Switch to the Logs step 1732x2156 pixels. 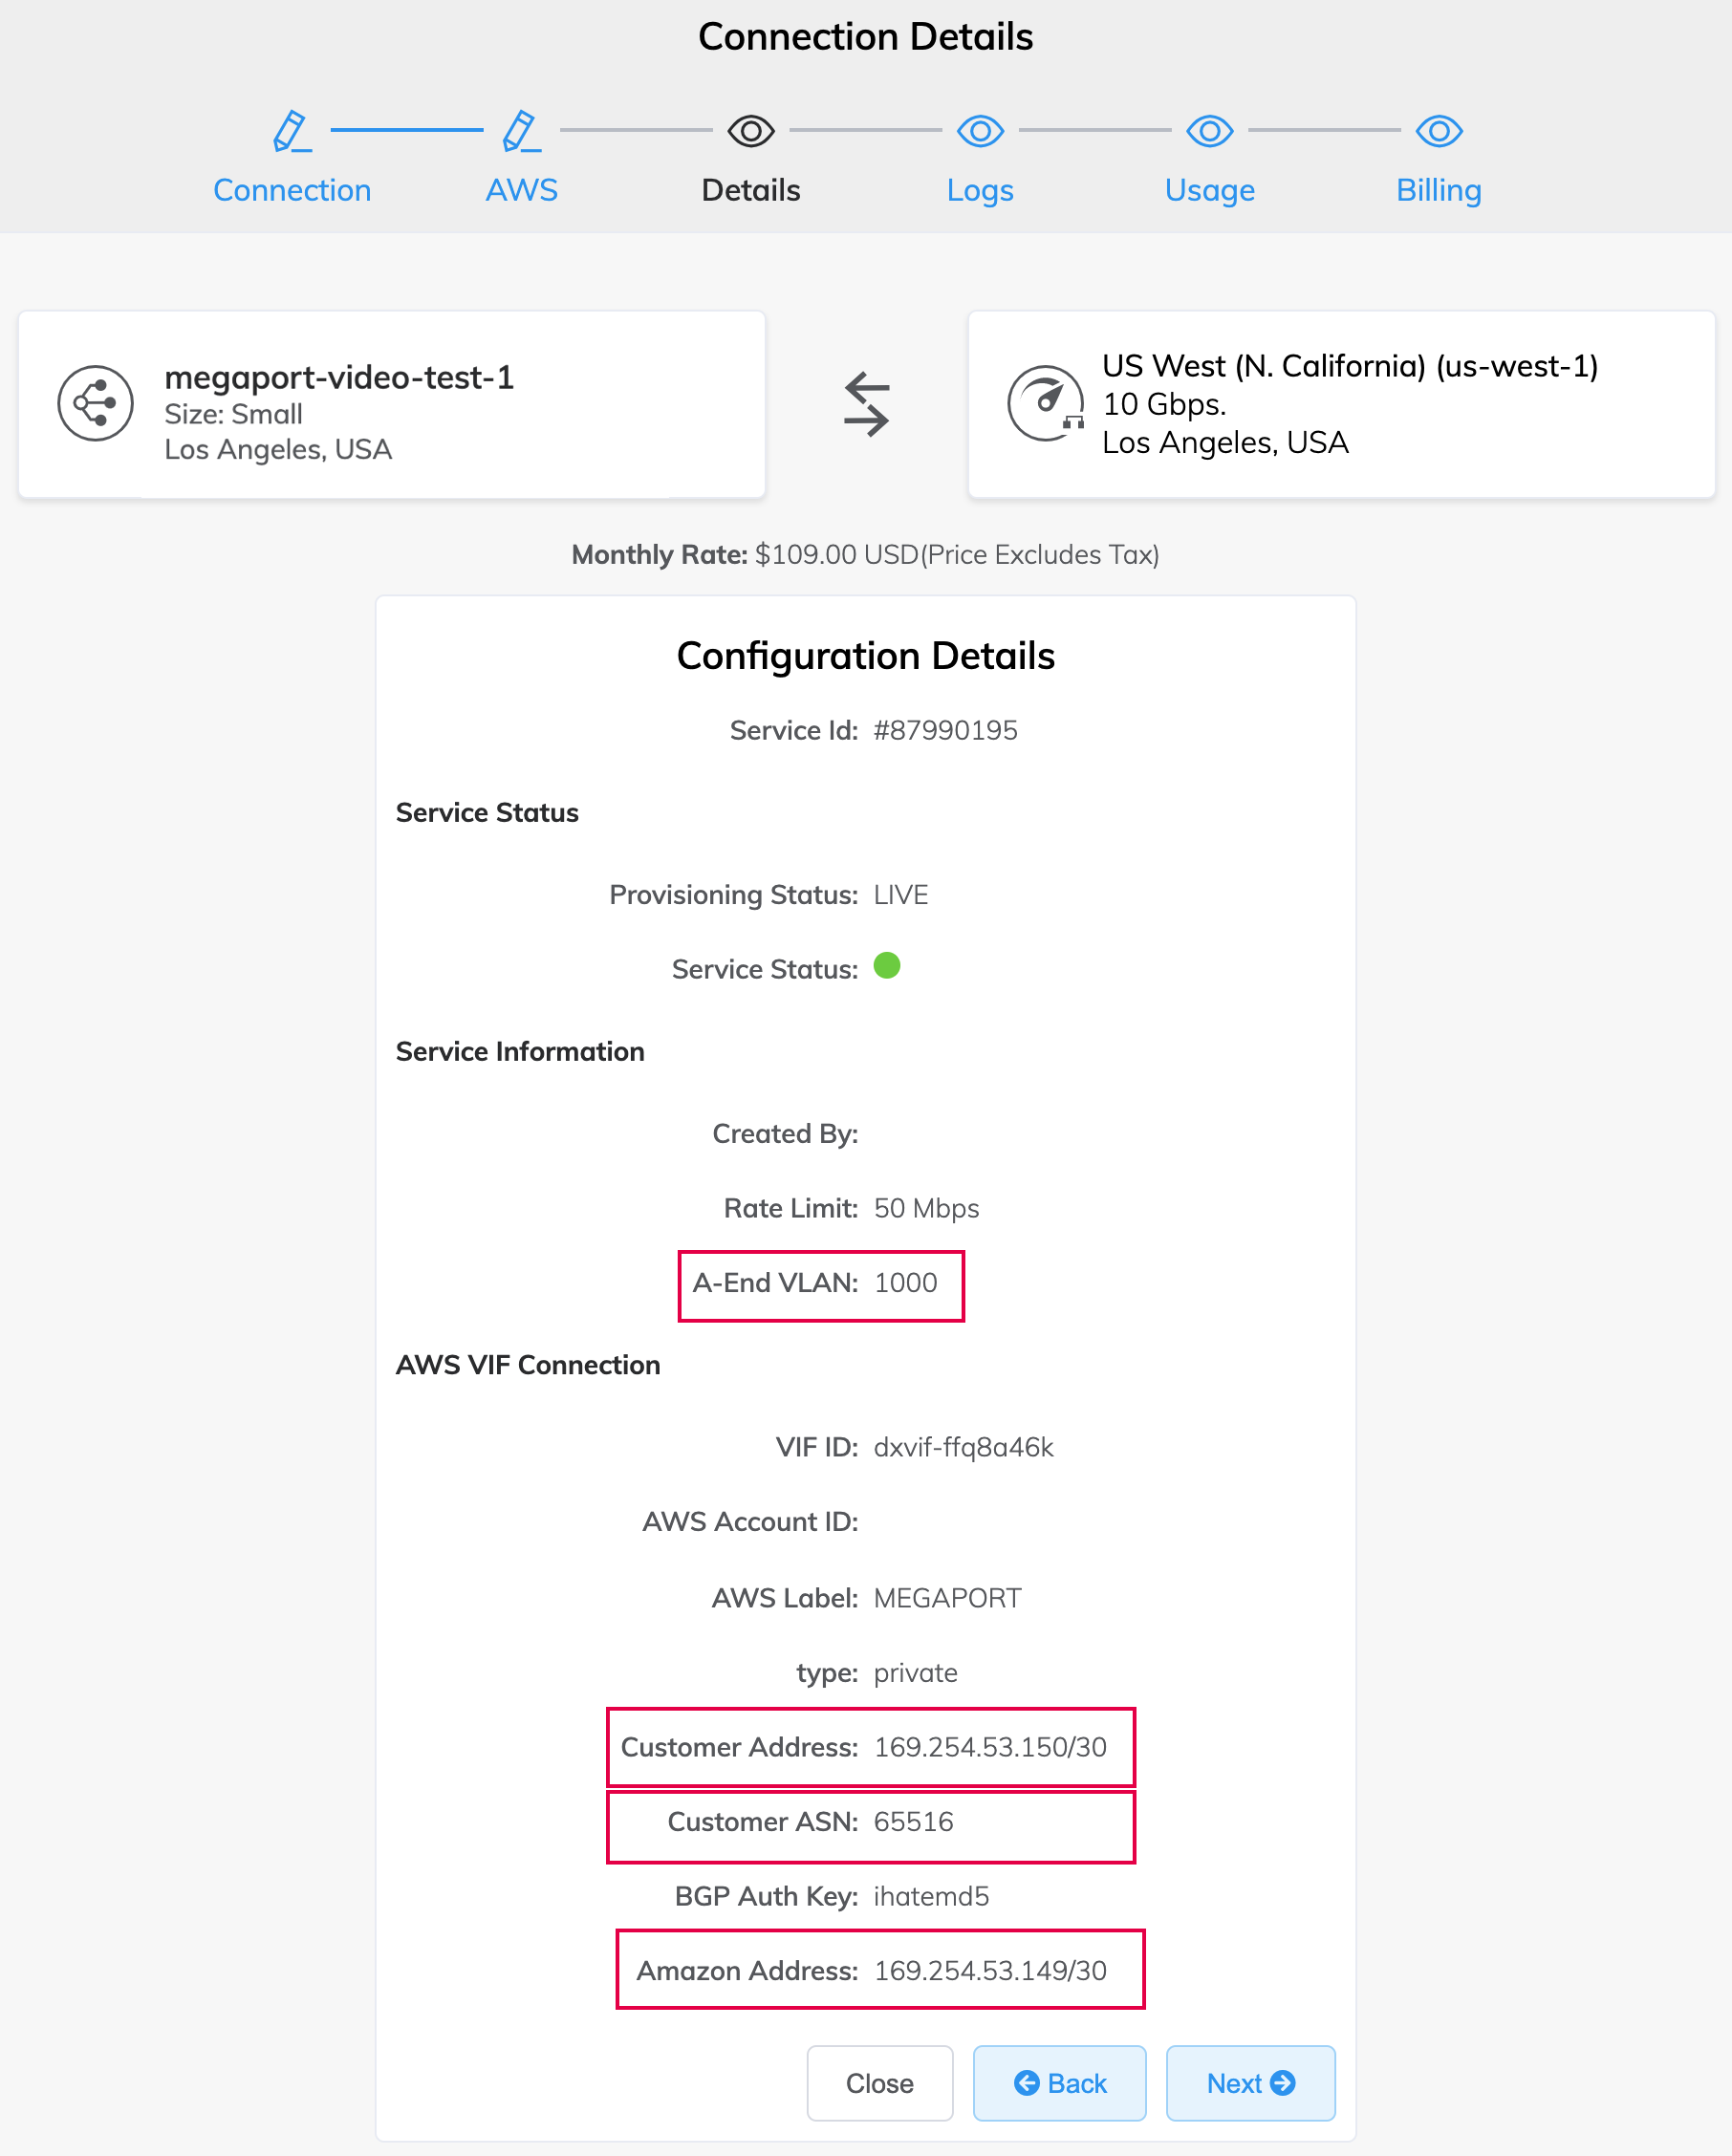(980, 190)
